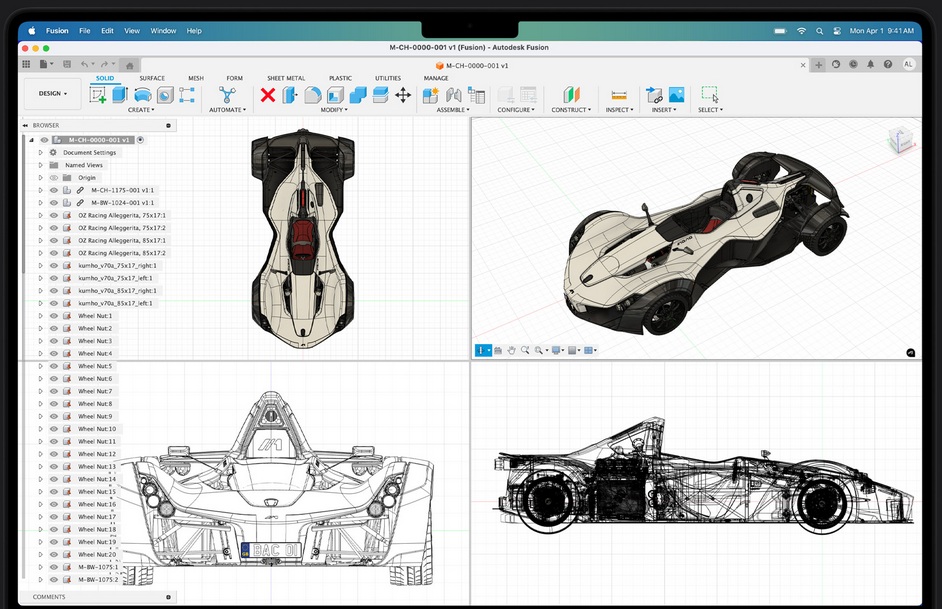Click the Measure ruler icon

click(619, 94)
